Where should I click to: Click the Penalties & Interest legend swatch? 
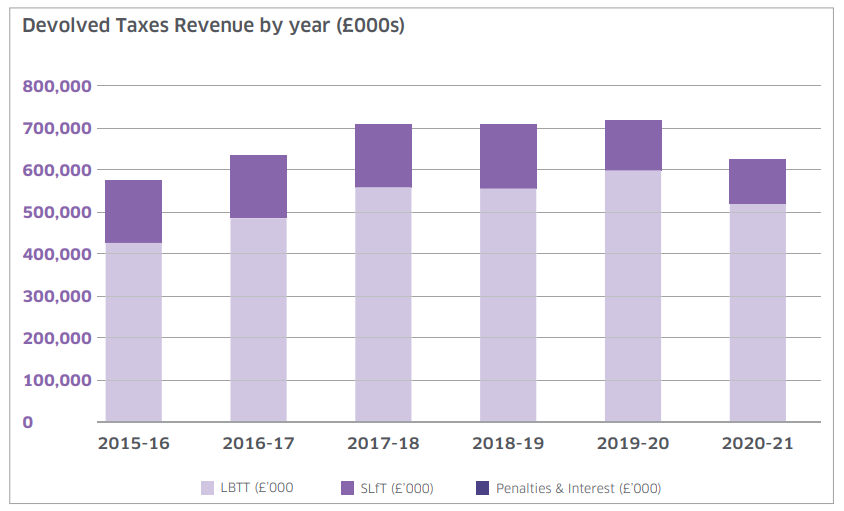(483, 488)
